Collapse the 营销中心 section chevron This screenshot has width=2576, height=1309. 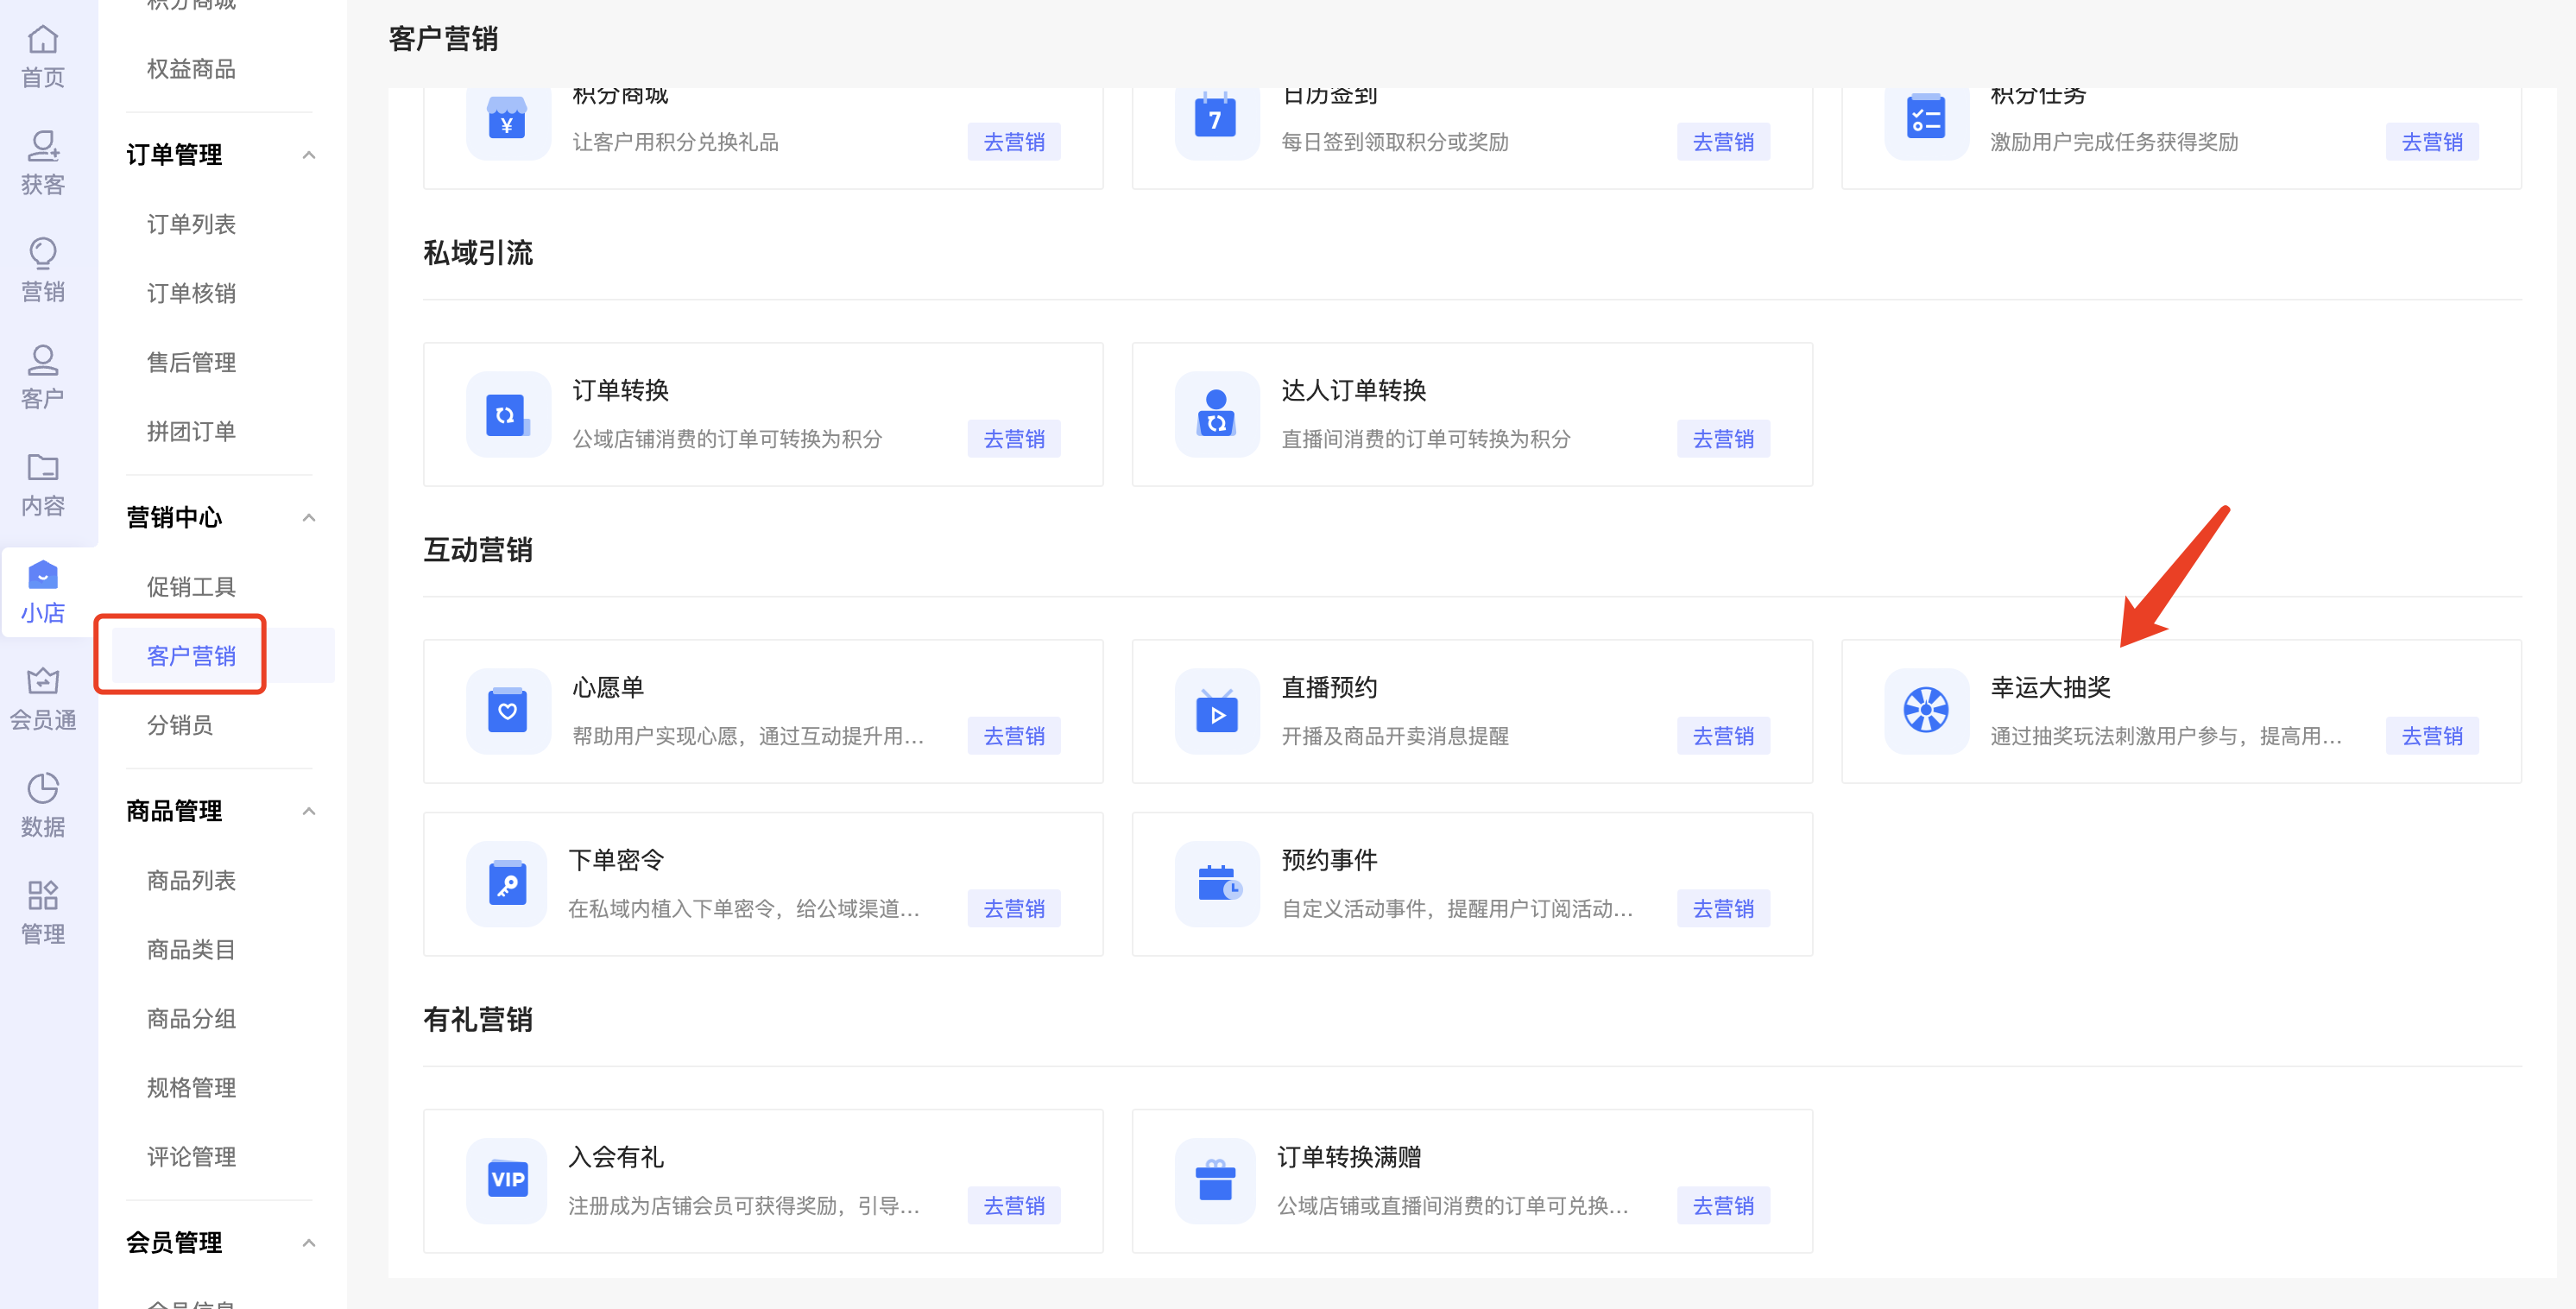tap(309, 517)
